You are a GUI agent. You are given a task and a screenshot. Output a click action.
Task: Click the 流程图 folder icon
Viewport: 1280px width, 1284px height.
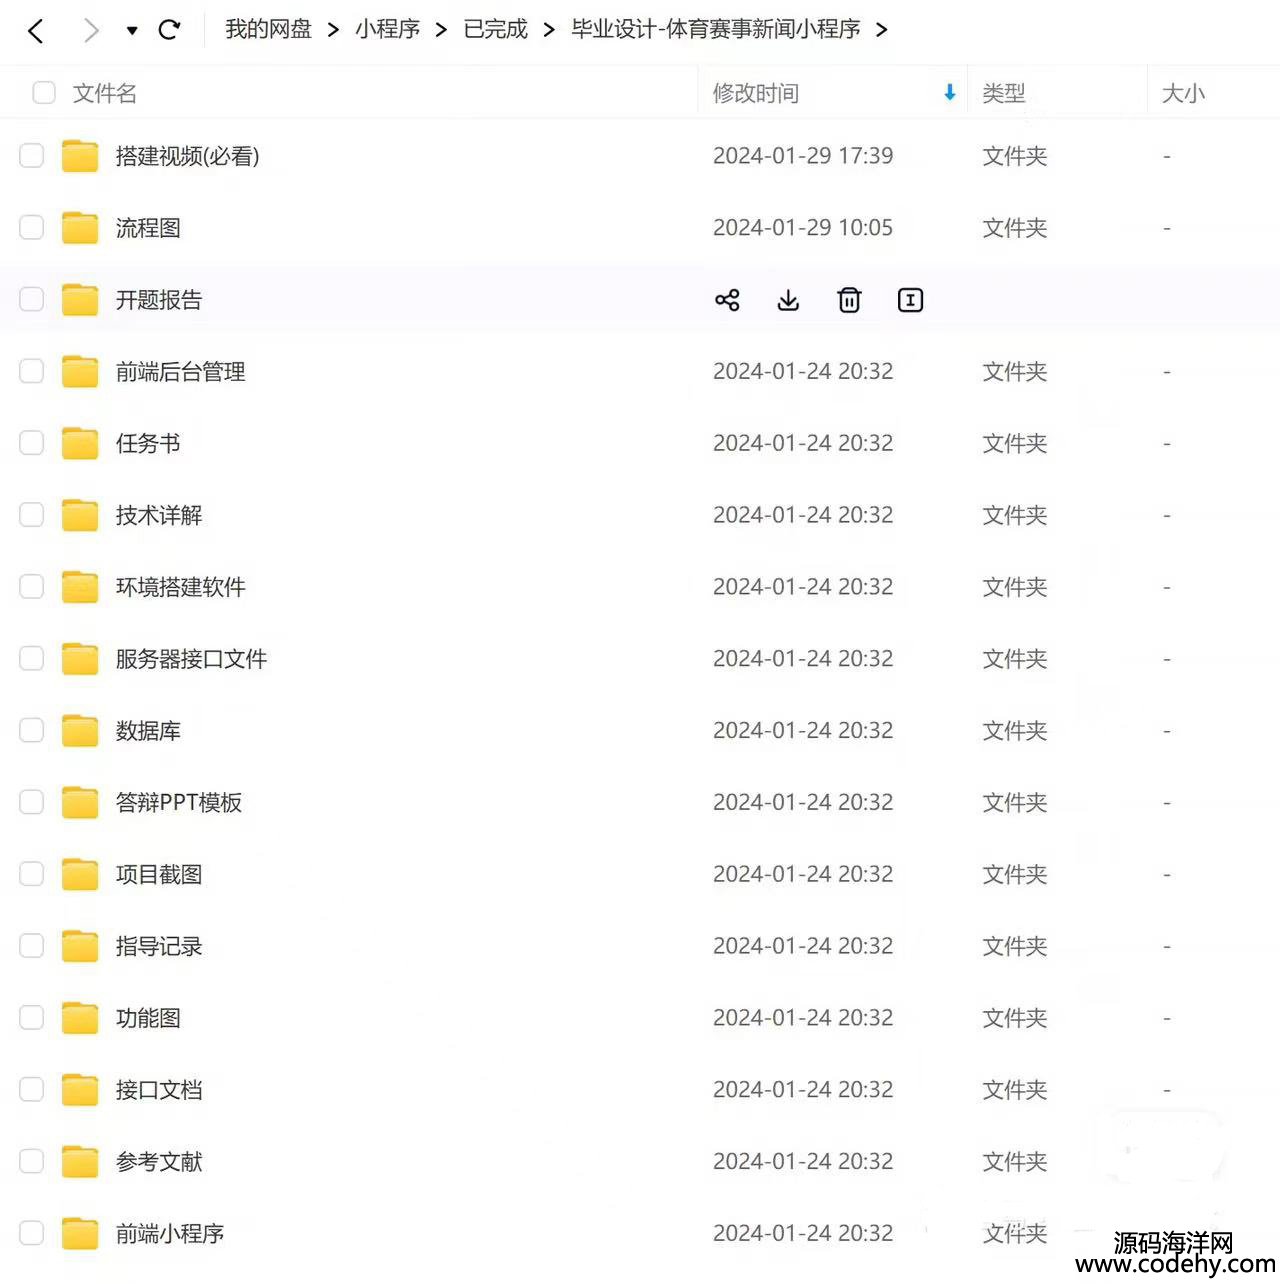pyautogui.click(x=80, y=228)
